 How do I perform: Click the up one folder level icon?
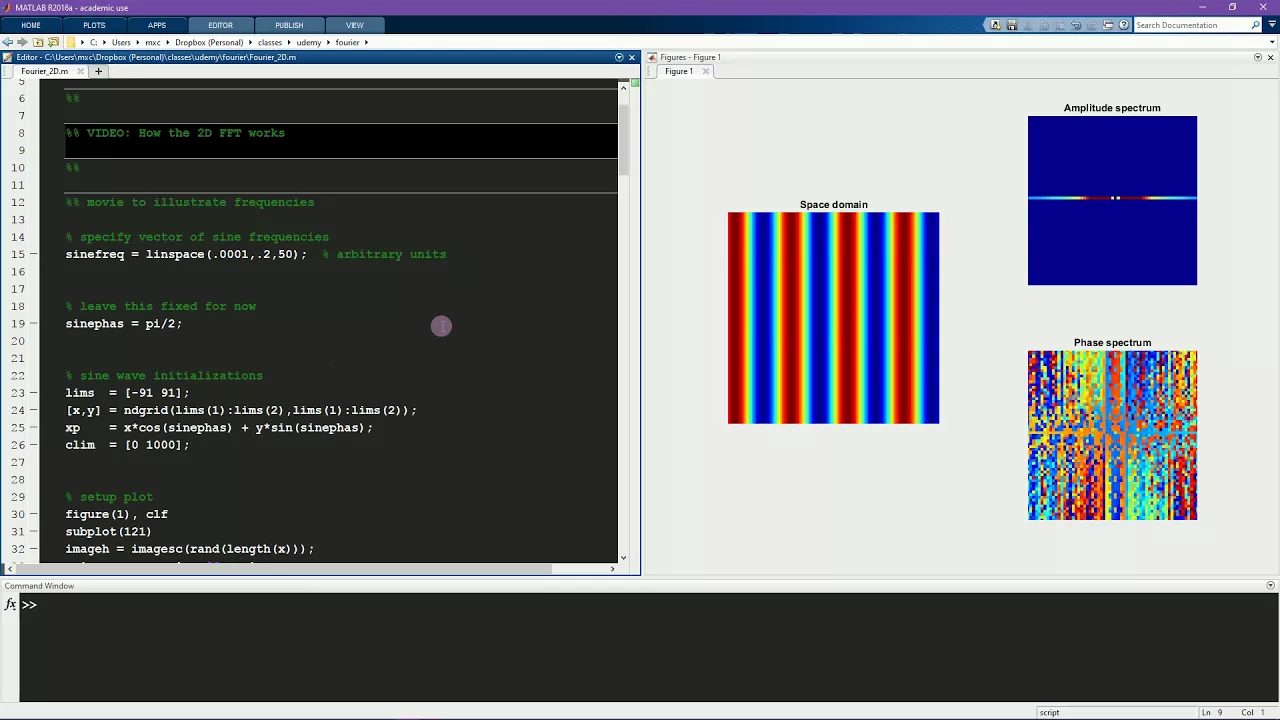click(38, 42)
